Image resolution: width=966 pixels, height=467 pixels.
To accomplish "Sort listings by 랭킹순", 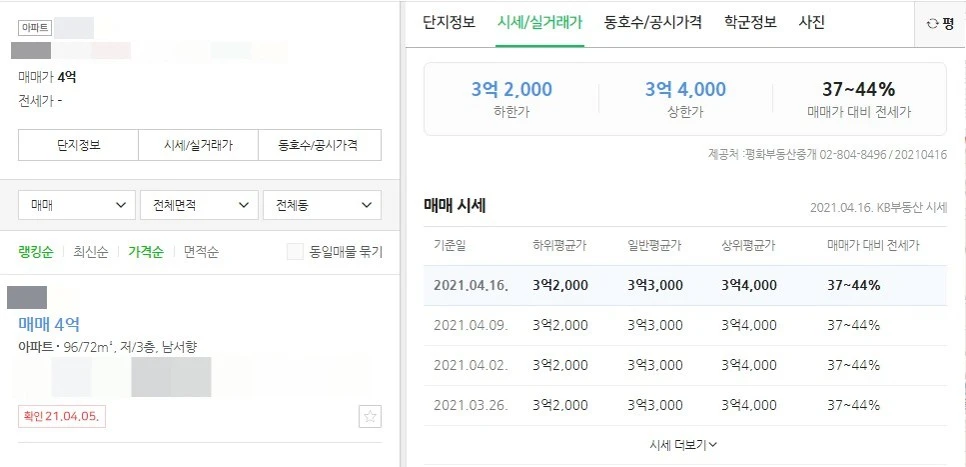I will (x=38, y=252).
